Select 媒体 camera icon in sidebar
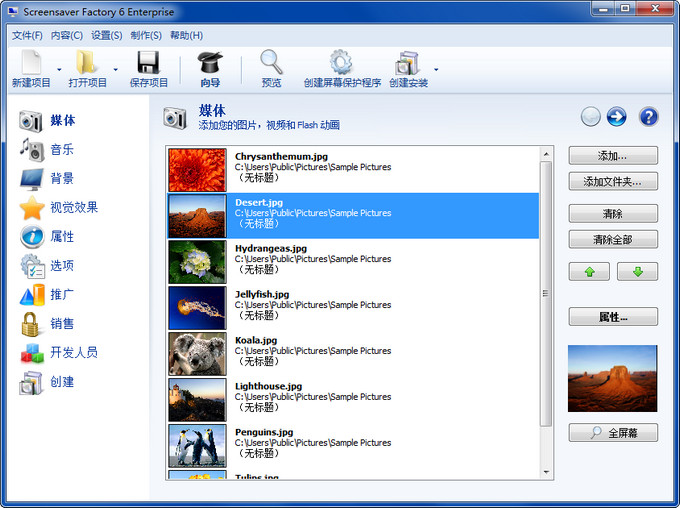The image size is (680, 508). [x=31, y=121]
